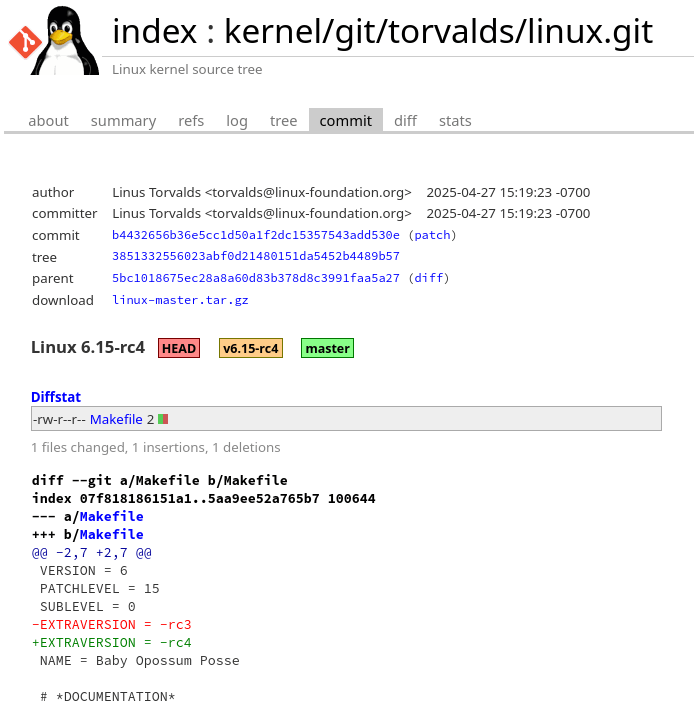This screenshot has width=694, height=719.
Task: Download linux-master.tar.gz archive
Action: point(180,300)
